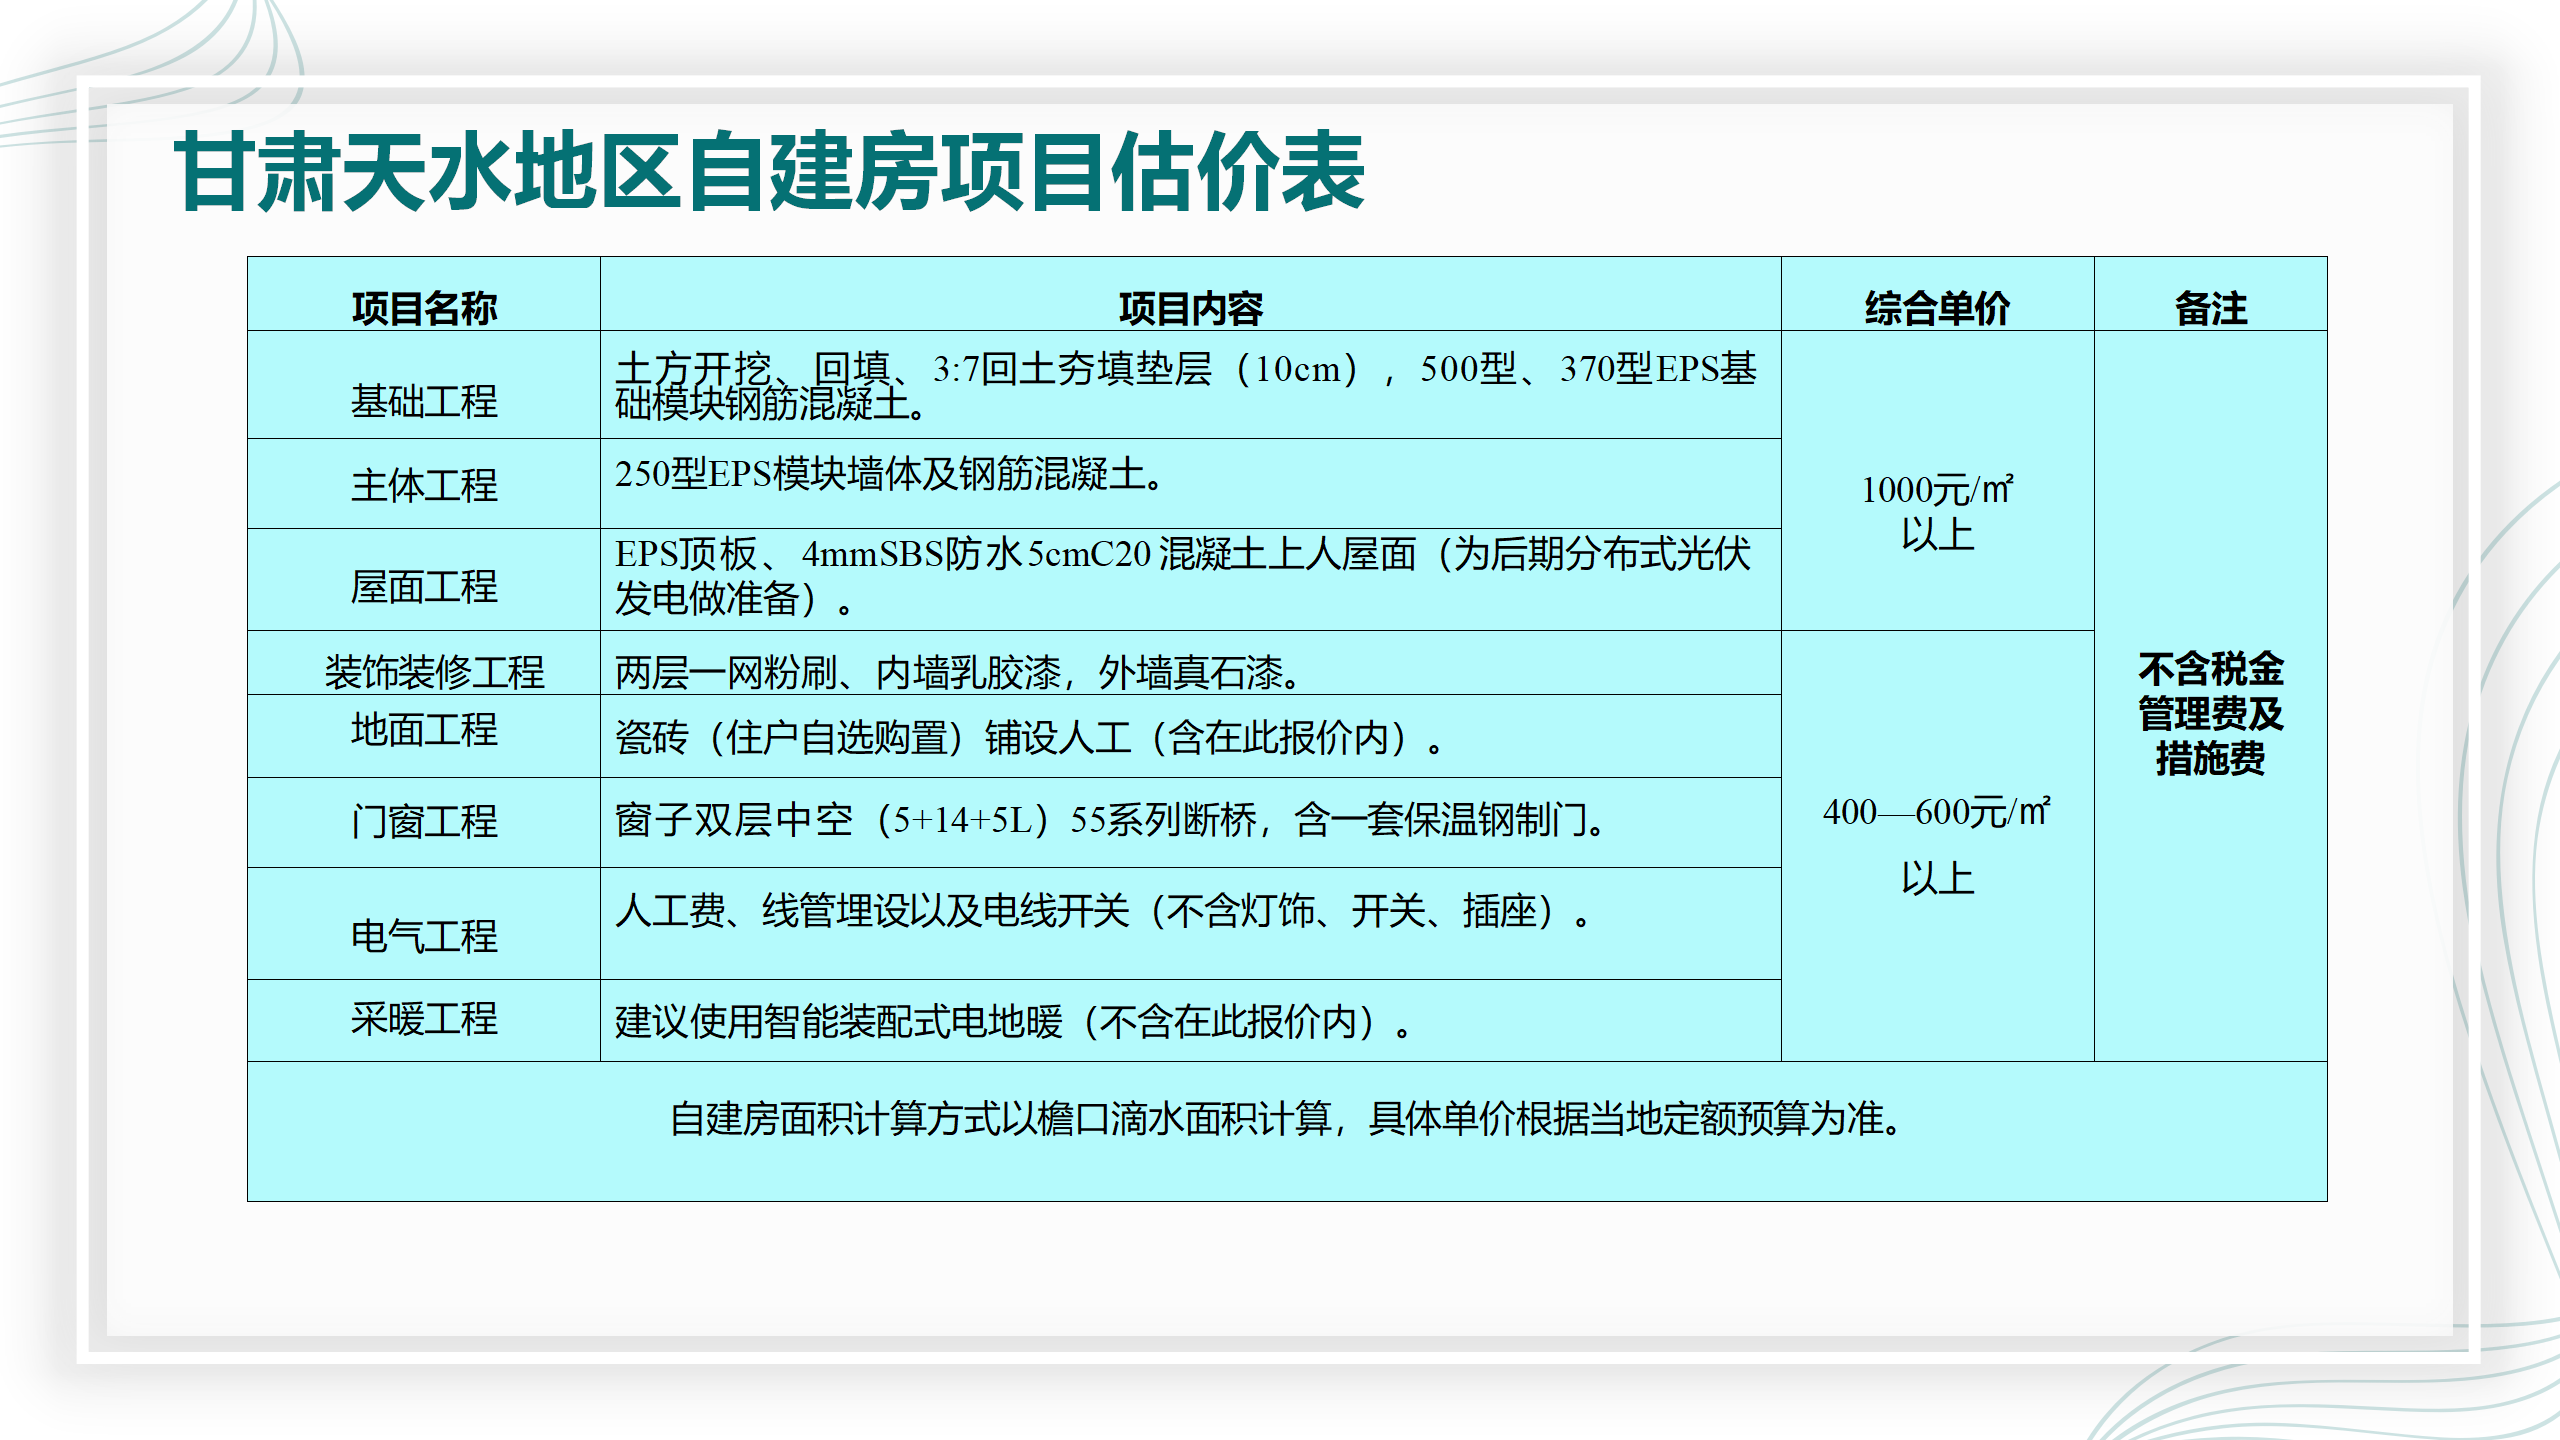Image resolution: width=2560 pixels, height=1440 pixels.
Task: Click the 备注 column header
Action: coord(2210,307)
